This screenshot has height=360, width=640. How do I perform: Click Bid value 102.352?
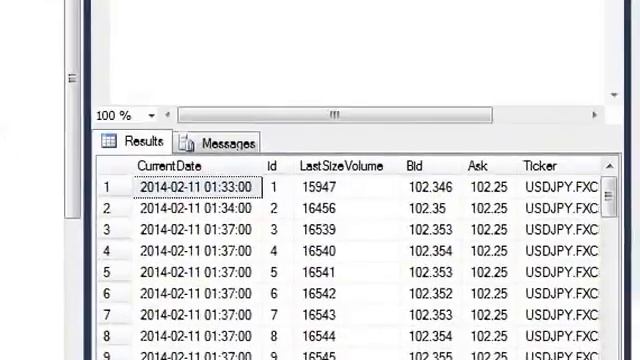(431, 293)
